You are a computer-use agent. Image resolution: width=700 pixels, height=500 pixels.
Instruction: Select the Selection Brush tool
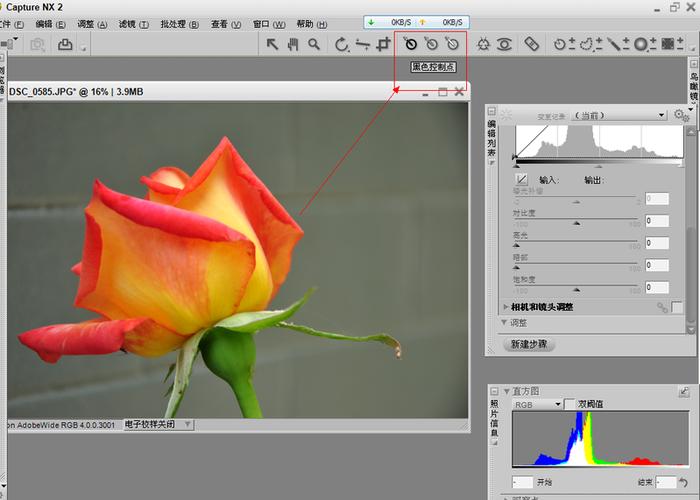point(613,44)
